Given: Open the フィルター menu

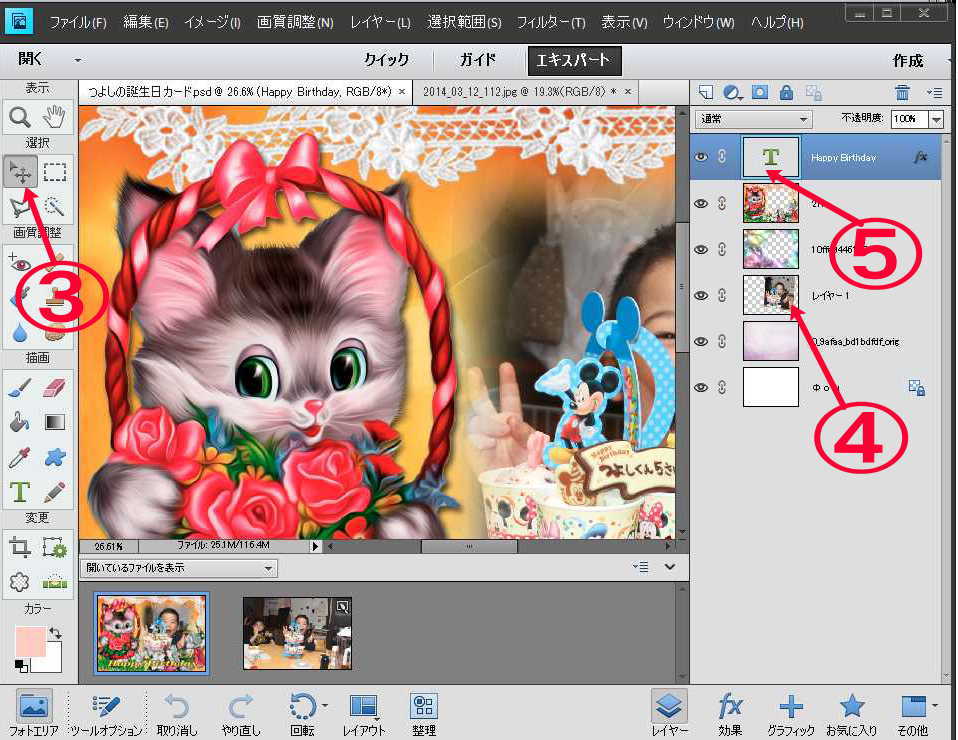Looking at the screenshot, I should (549, 22).
